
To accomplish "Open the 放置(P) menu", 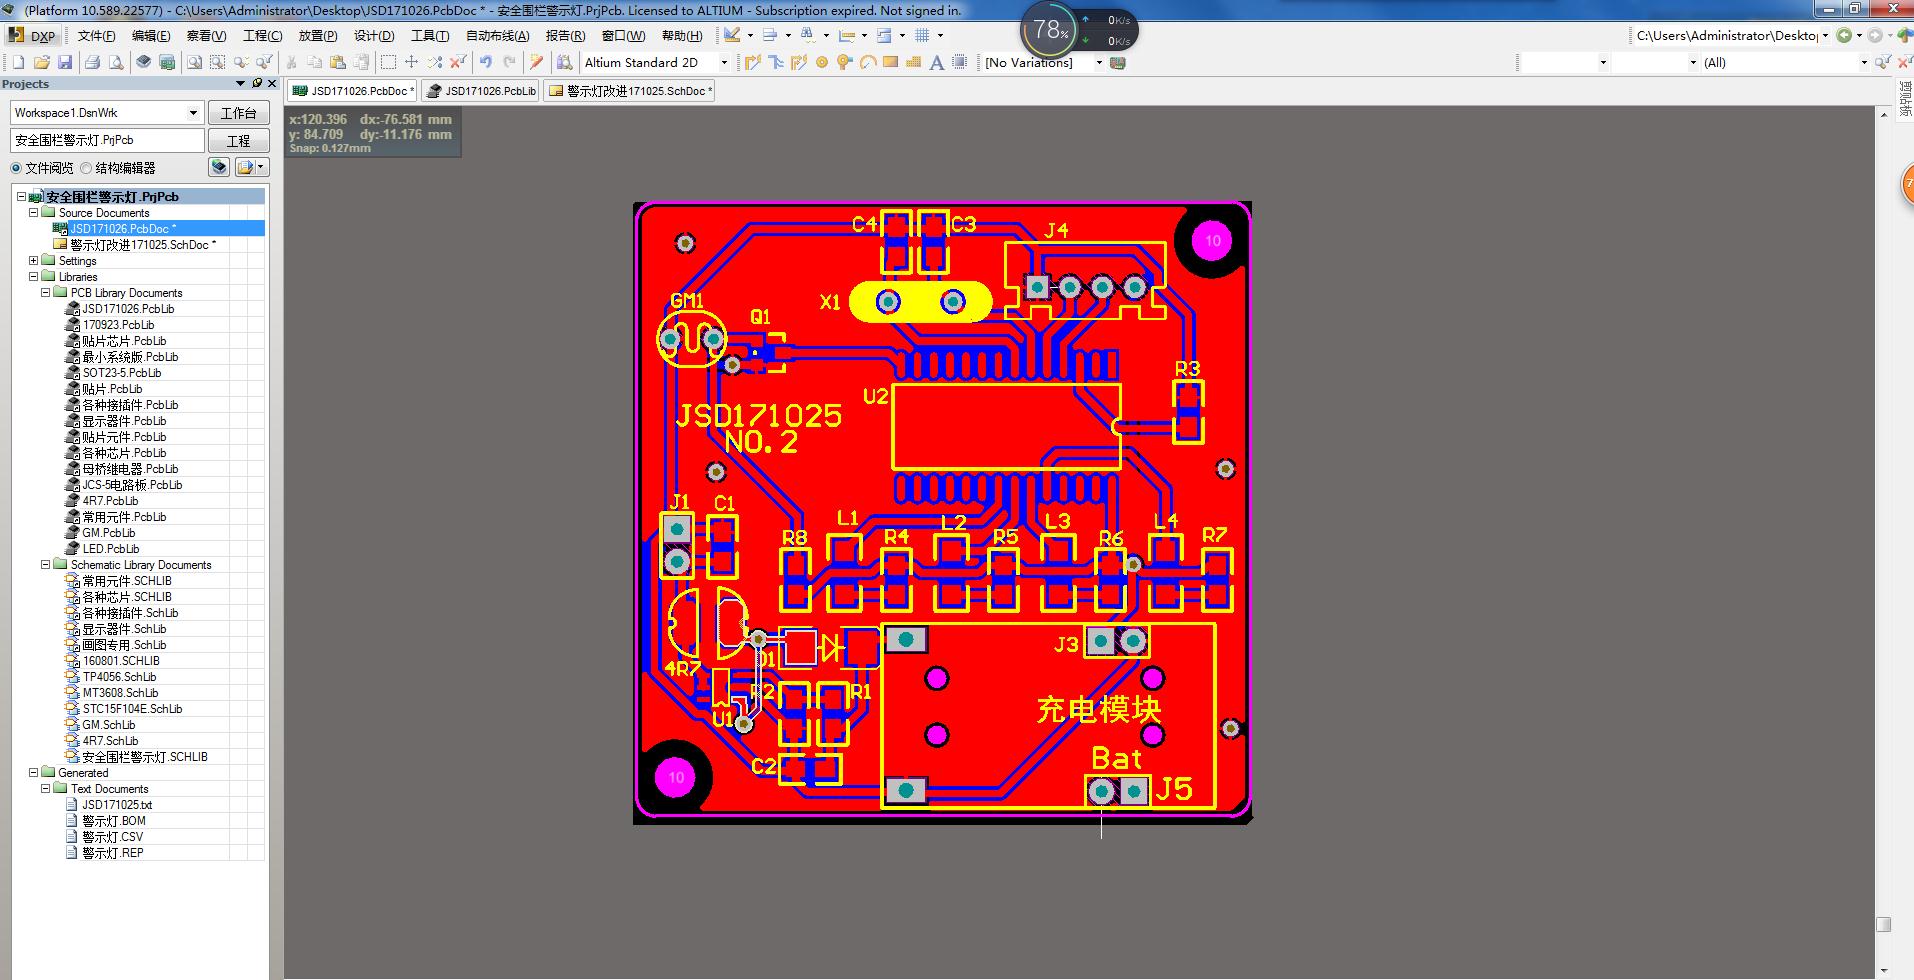I will coord(318,35).
